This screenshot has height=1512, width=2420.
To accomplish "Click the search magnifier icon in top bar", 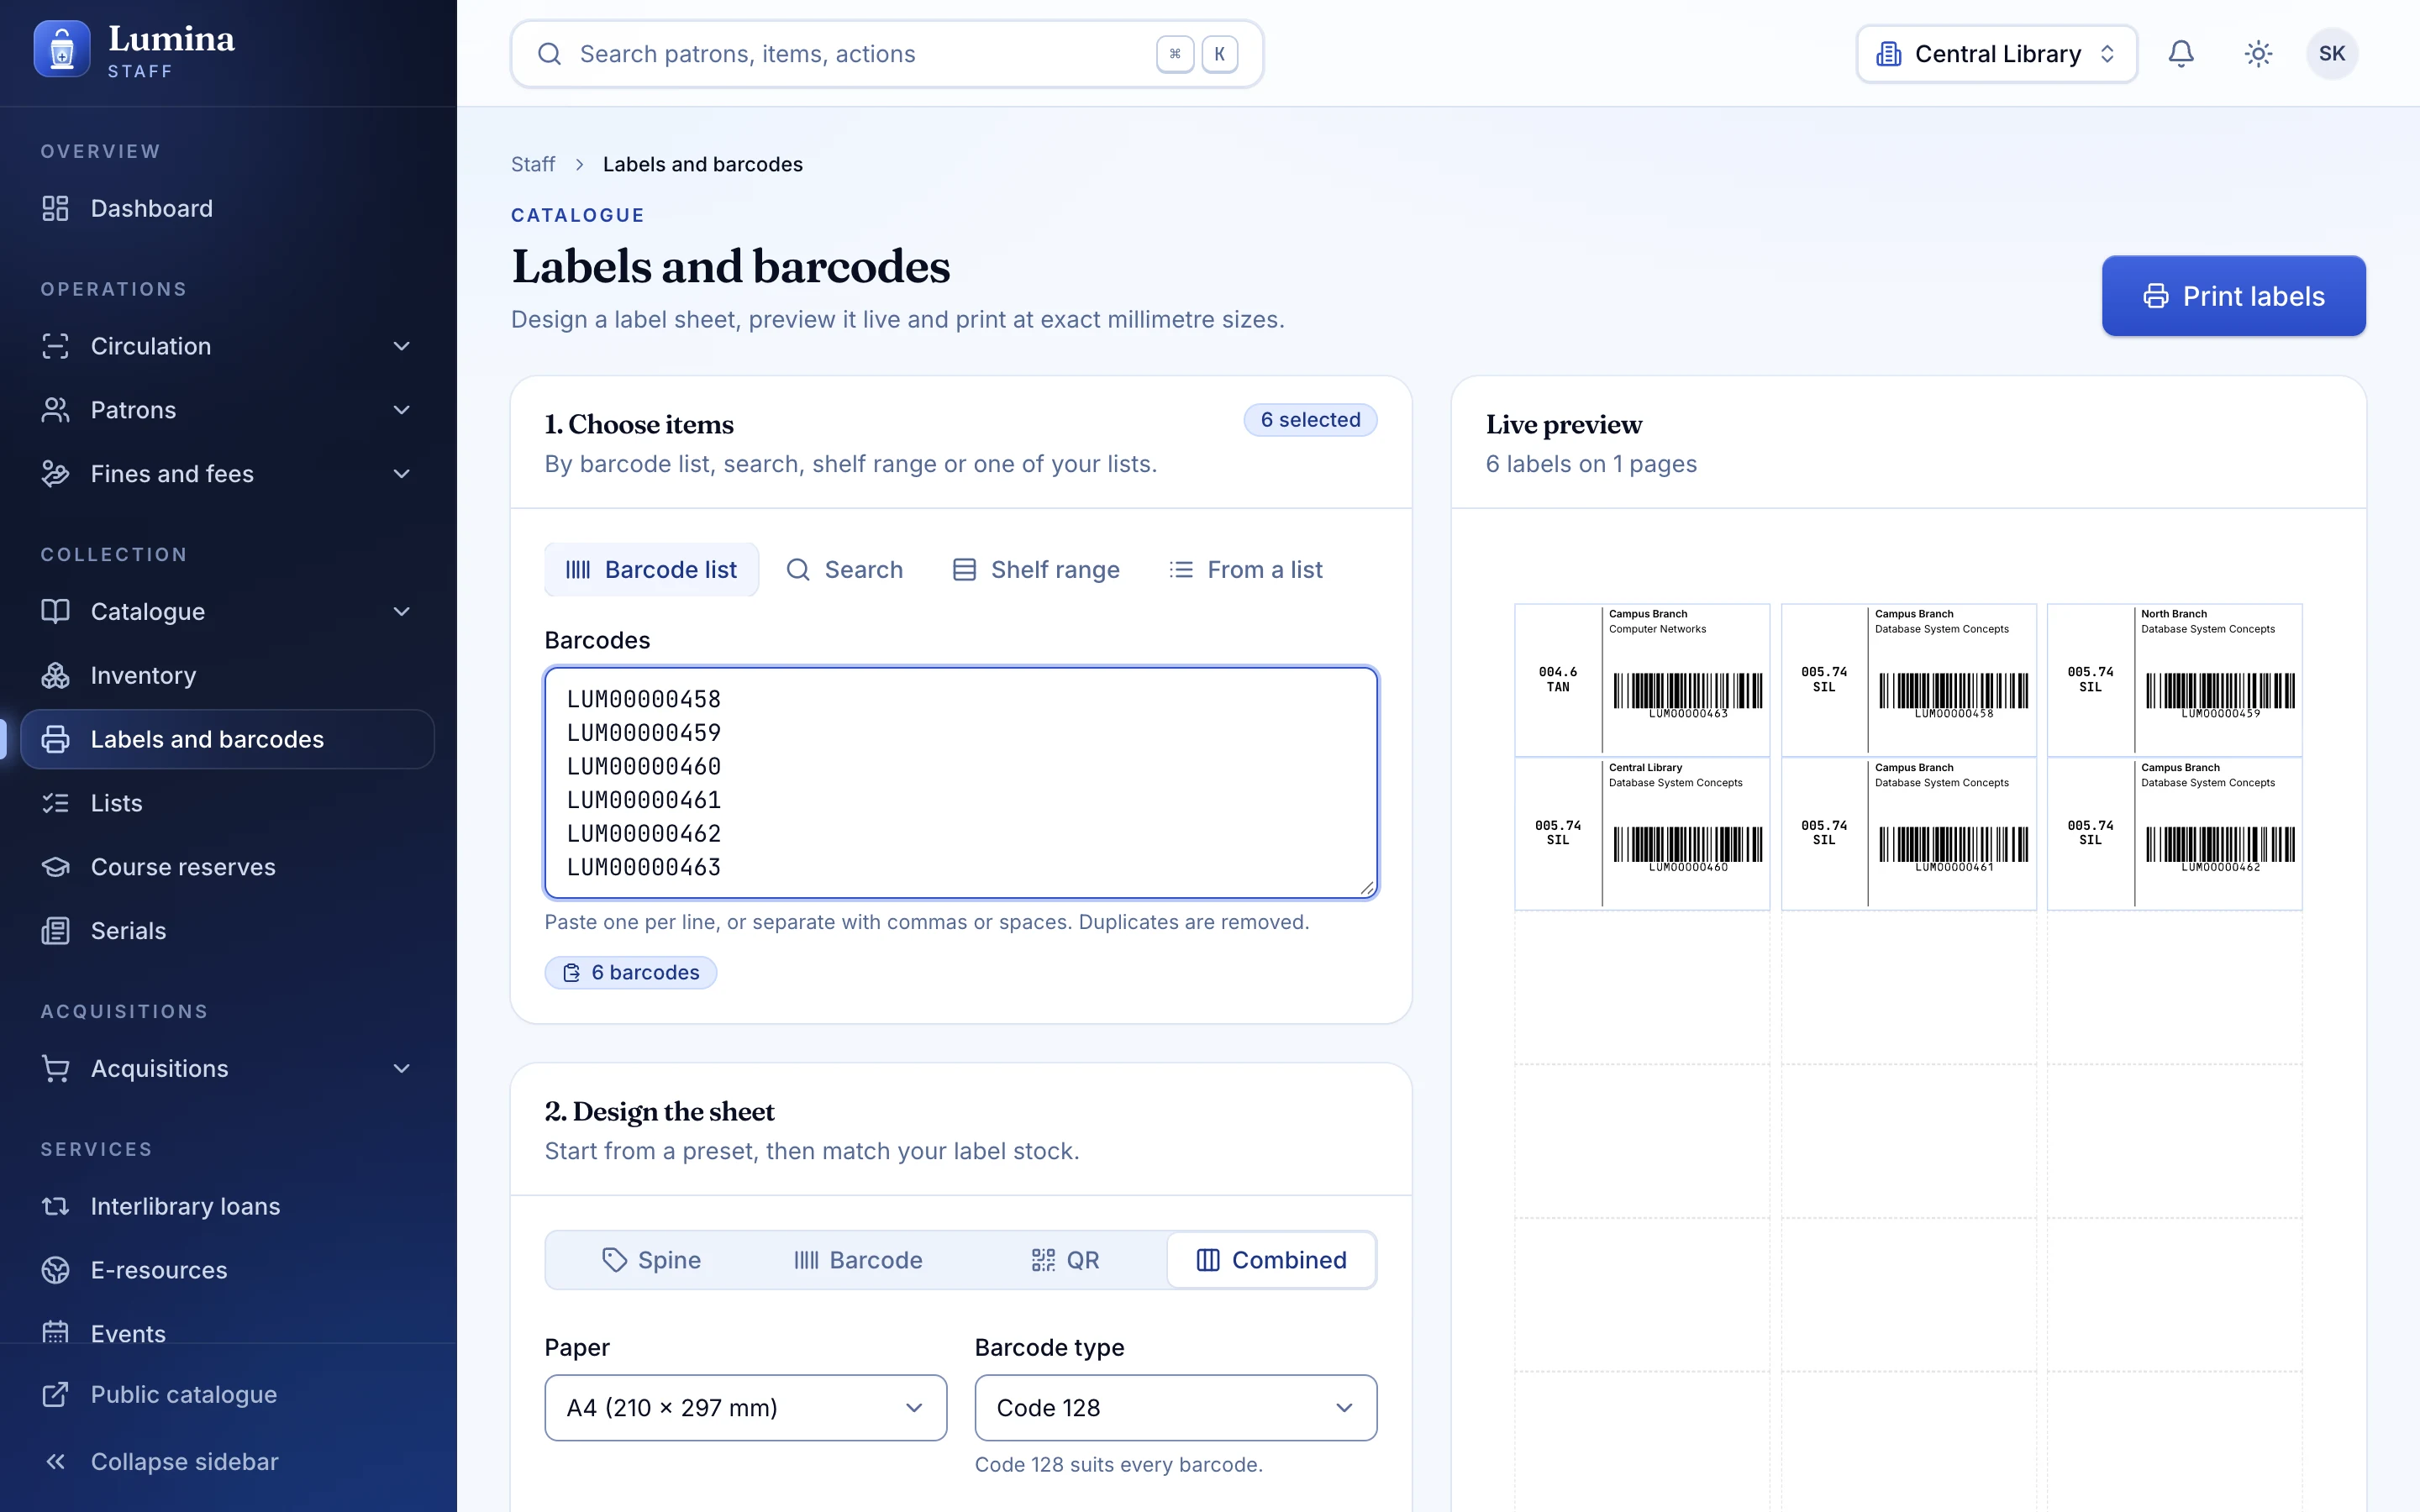I will (x=549, y=54).
